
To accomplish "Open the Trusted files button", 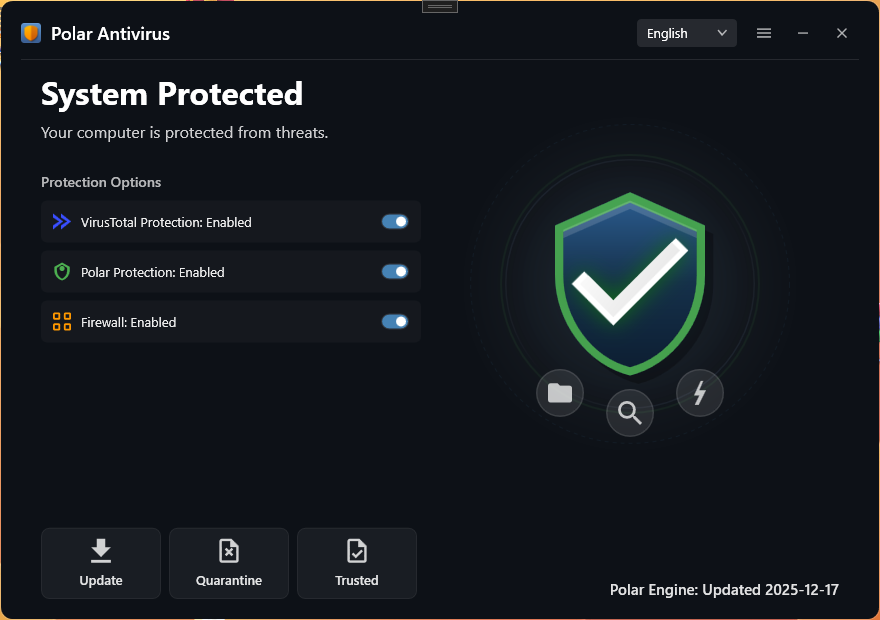I will [x=357, y=563].
